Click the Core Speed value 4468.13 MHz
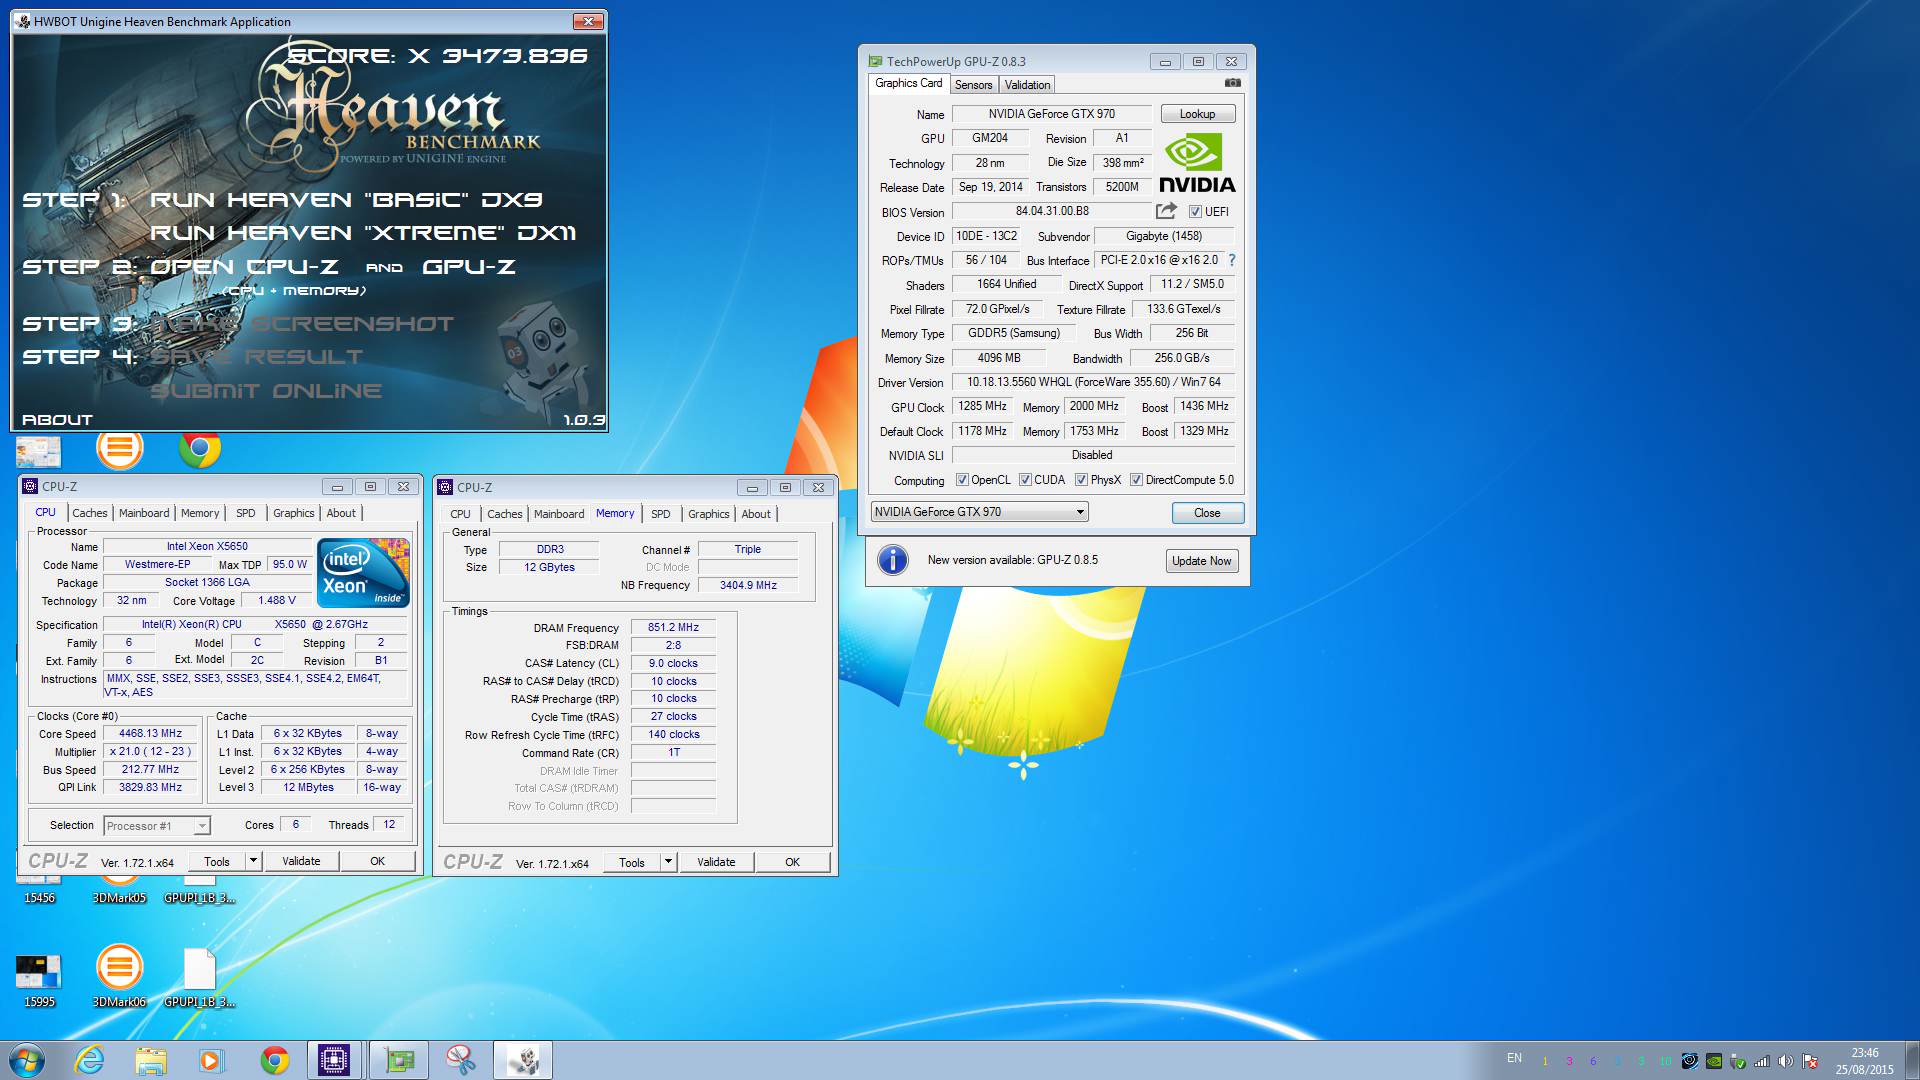 coord(150,733)
